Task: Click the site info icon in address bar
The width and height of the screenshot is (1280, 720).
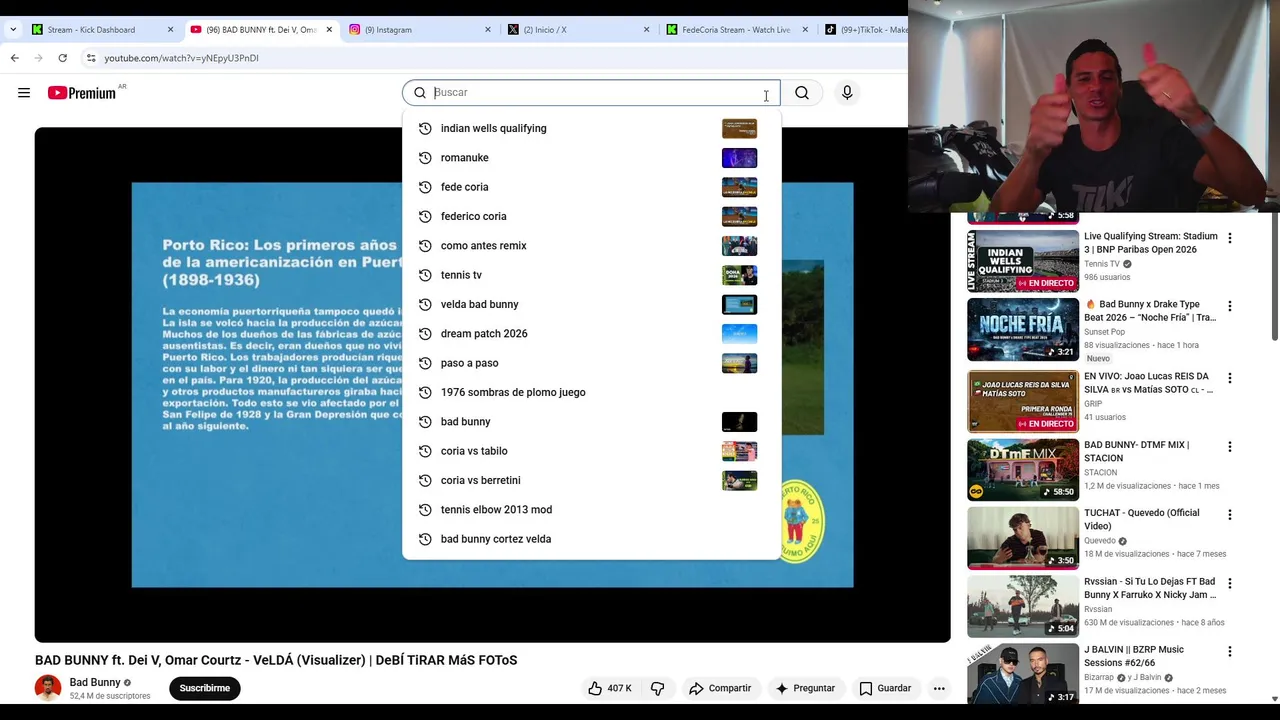Action: pyautogui.click(x=91, y=58)
